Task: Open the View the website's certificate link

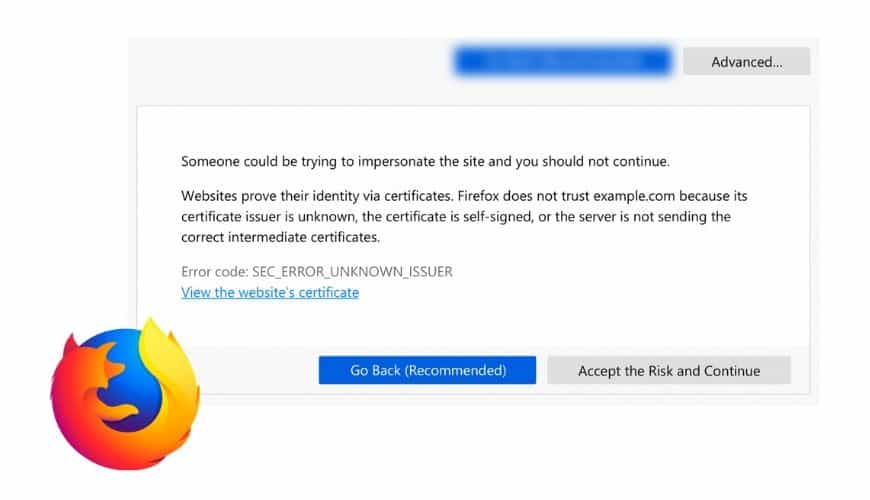Action: [270, 293]
